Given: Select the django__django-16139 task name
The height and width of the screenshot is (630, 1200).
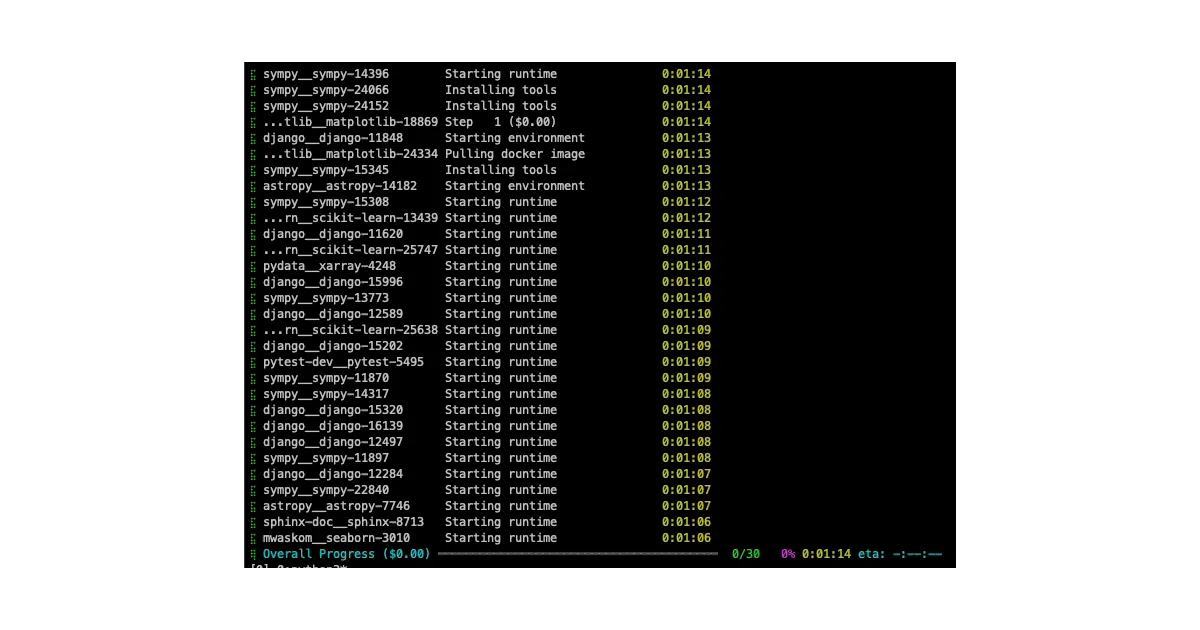Looking at the screenshot, I should [333, 426].
